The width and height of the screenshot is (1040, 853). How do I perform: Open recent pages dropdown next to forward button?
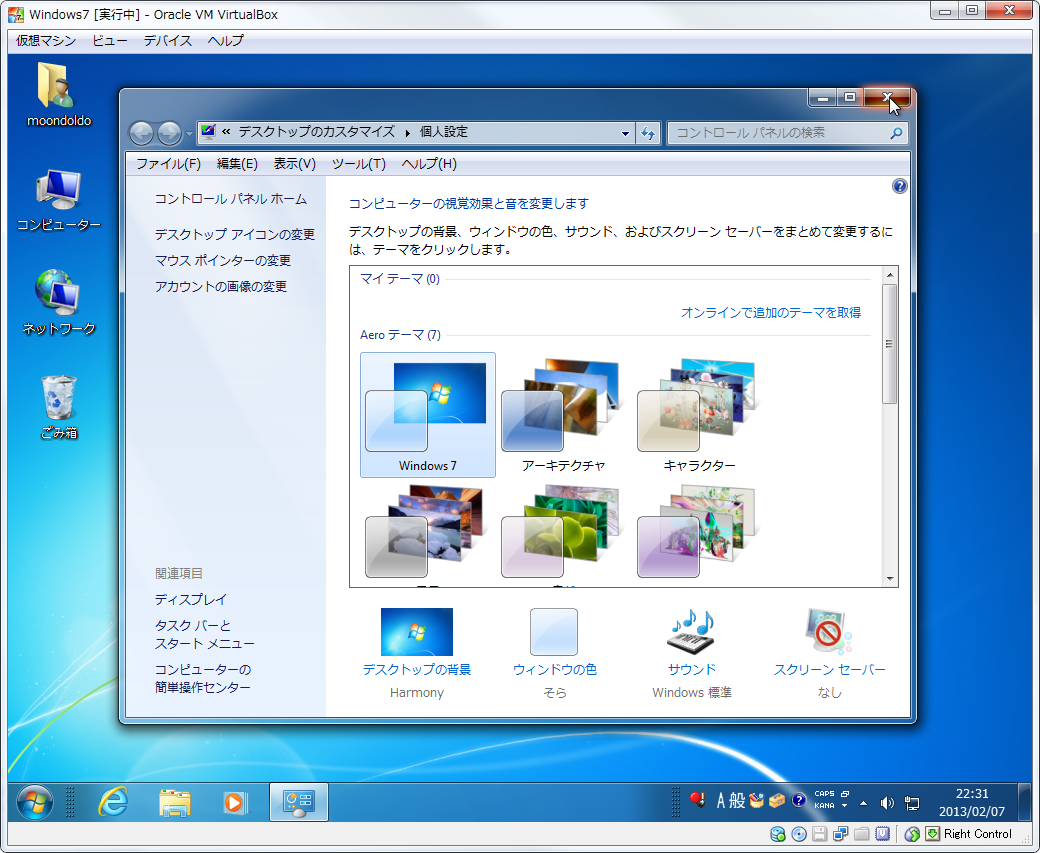[189, 133]
